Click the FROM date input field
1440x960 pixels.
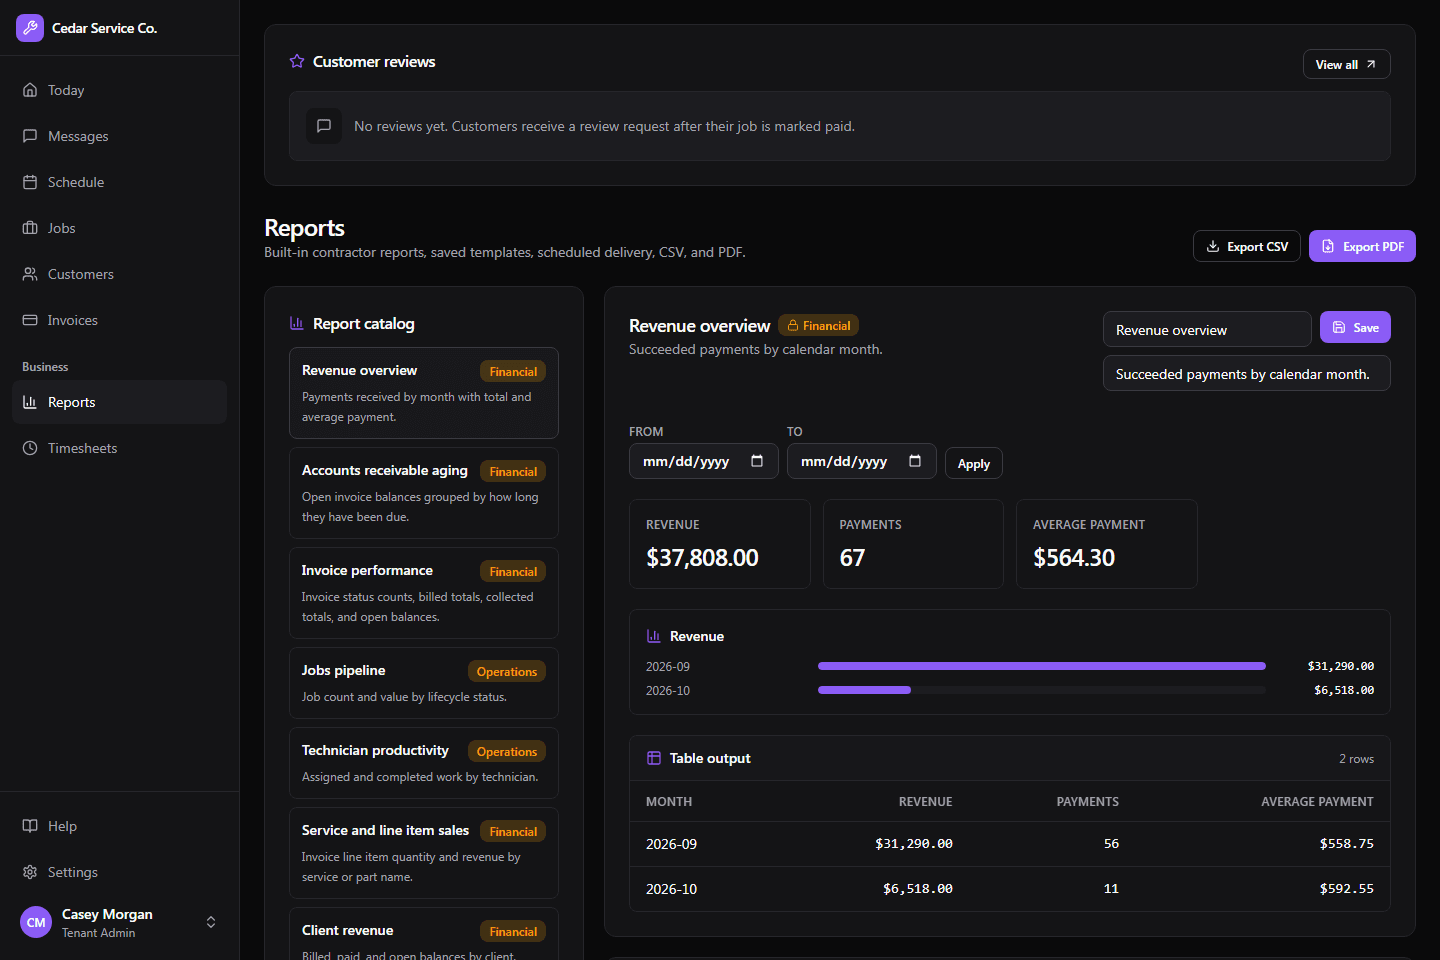click(x=704, y=461)
